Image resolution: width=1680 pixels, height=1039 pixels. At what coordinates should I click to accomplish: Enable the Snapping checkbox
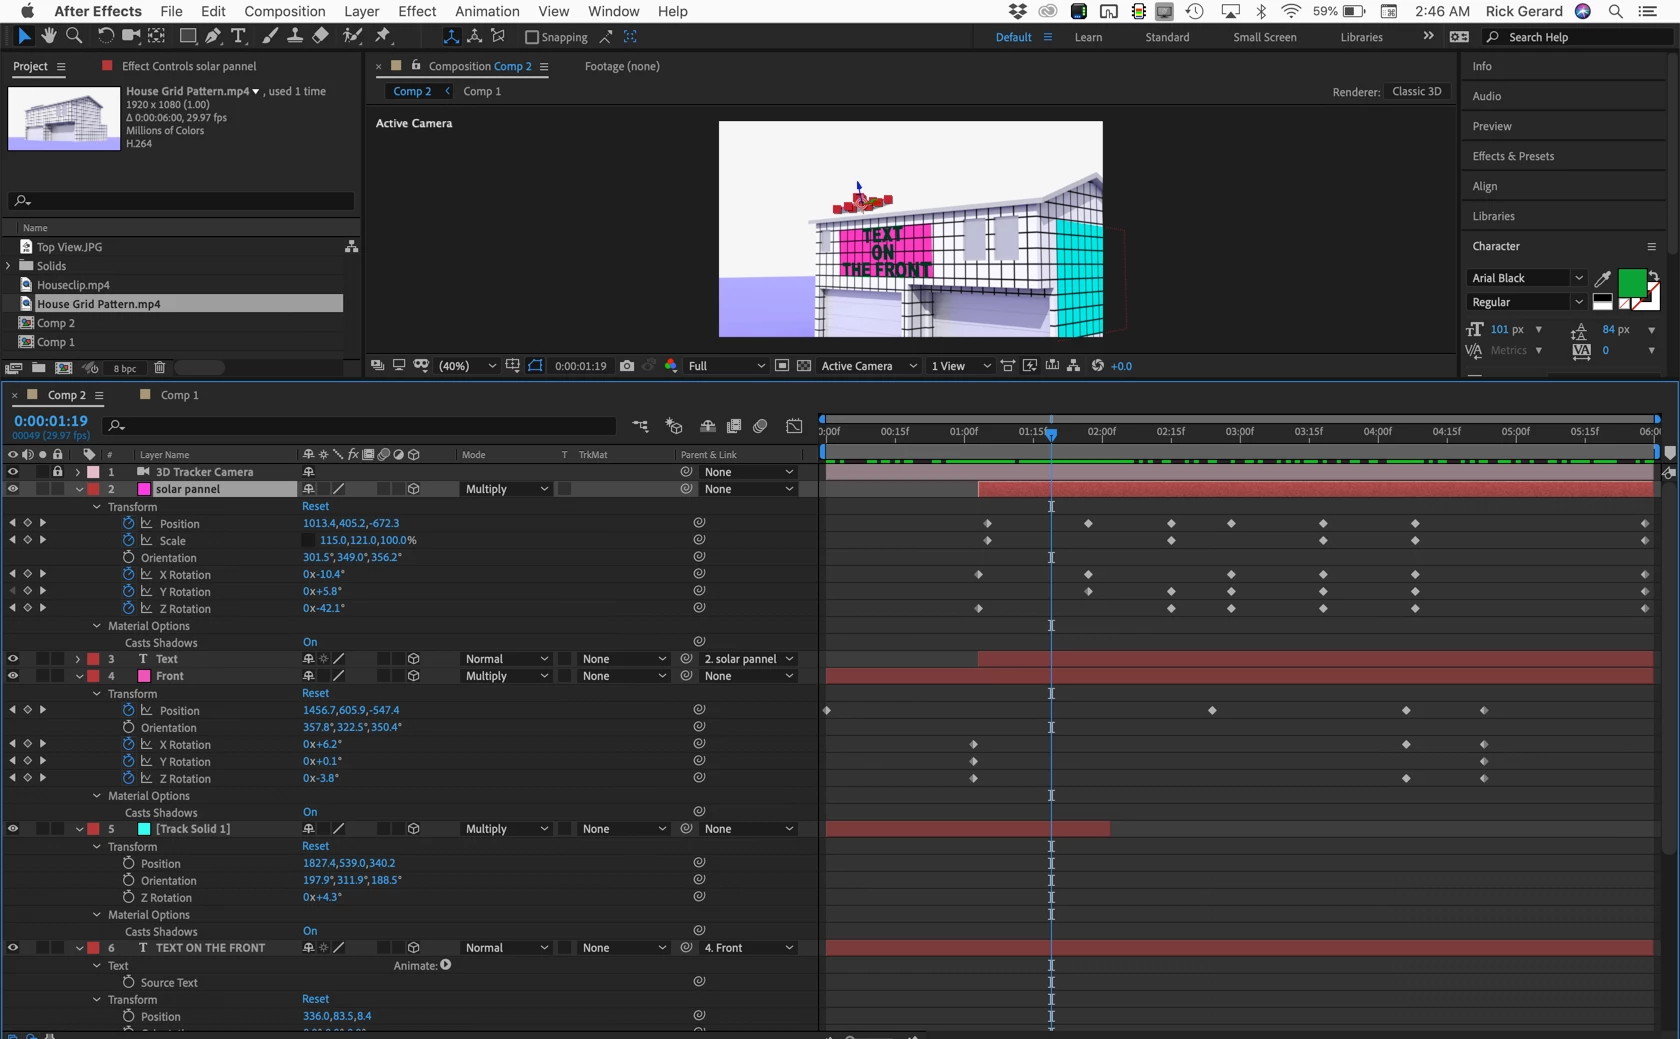click(532, 37)
